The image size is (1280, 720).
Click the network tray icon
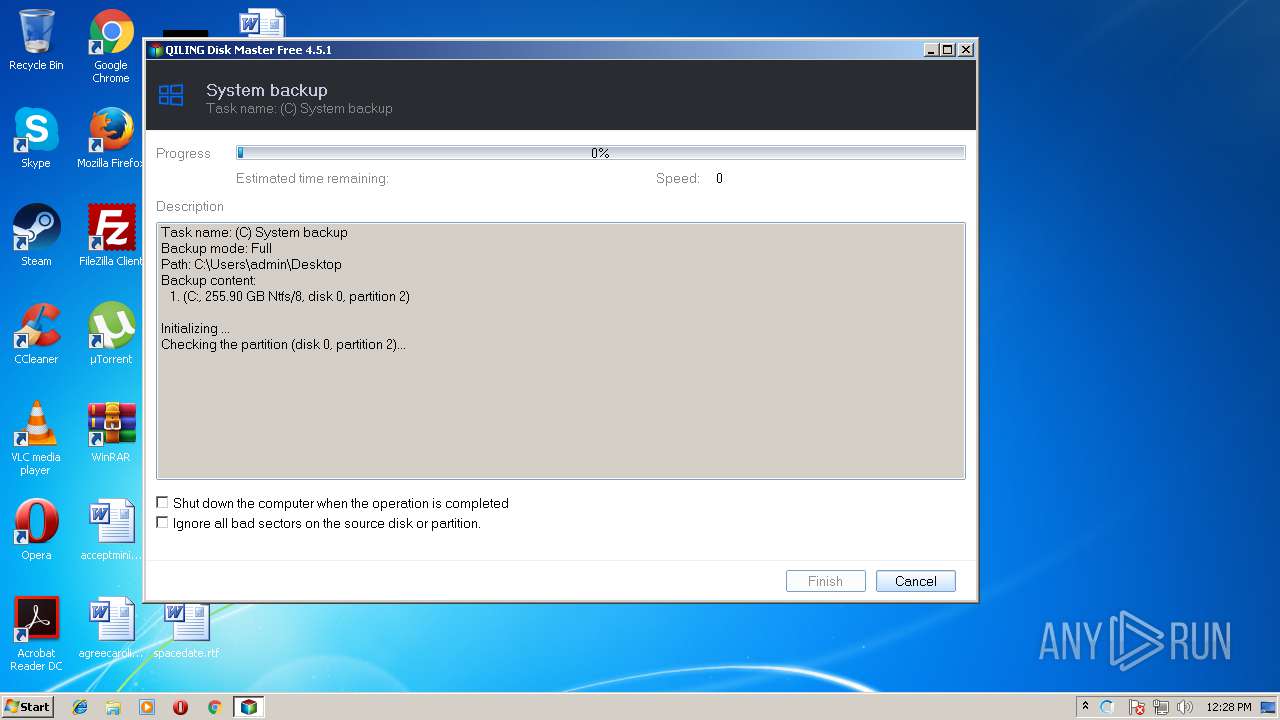point(1161,707)
